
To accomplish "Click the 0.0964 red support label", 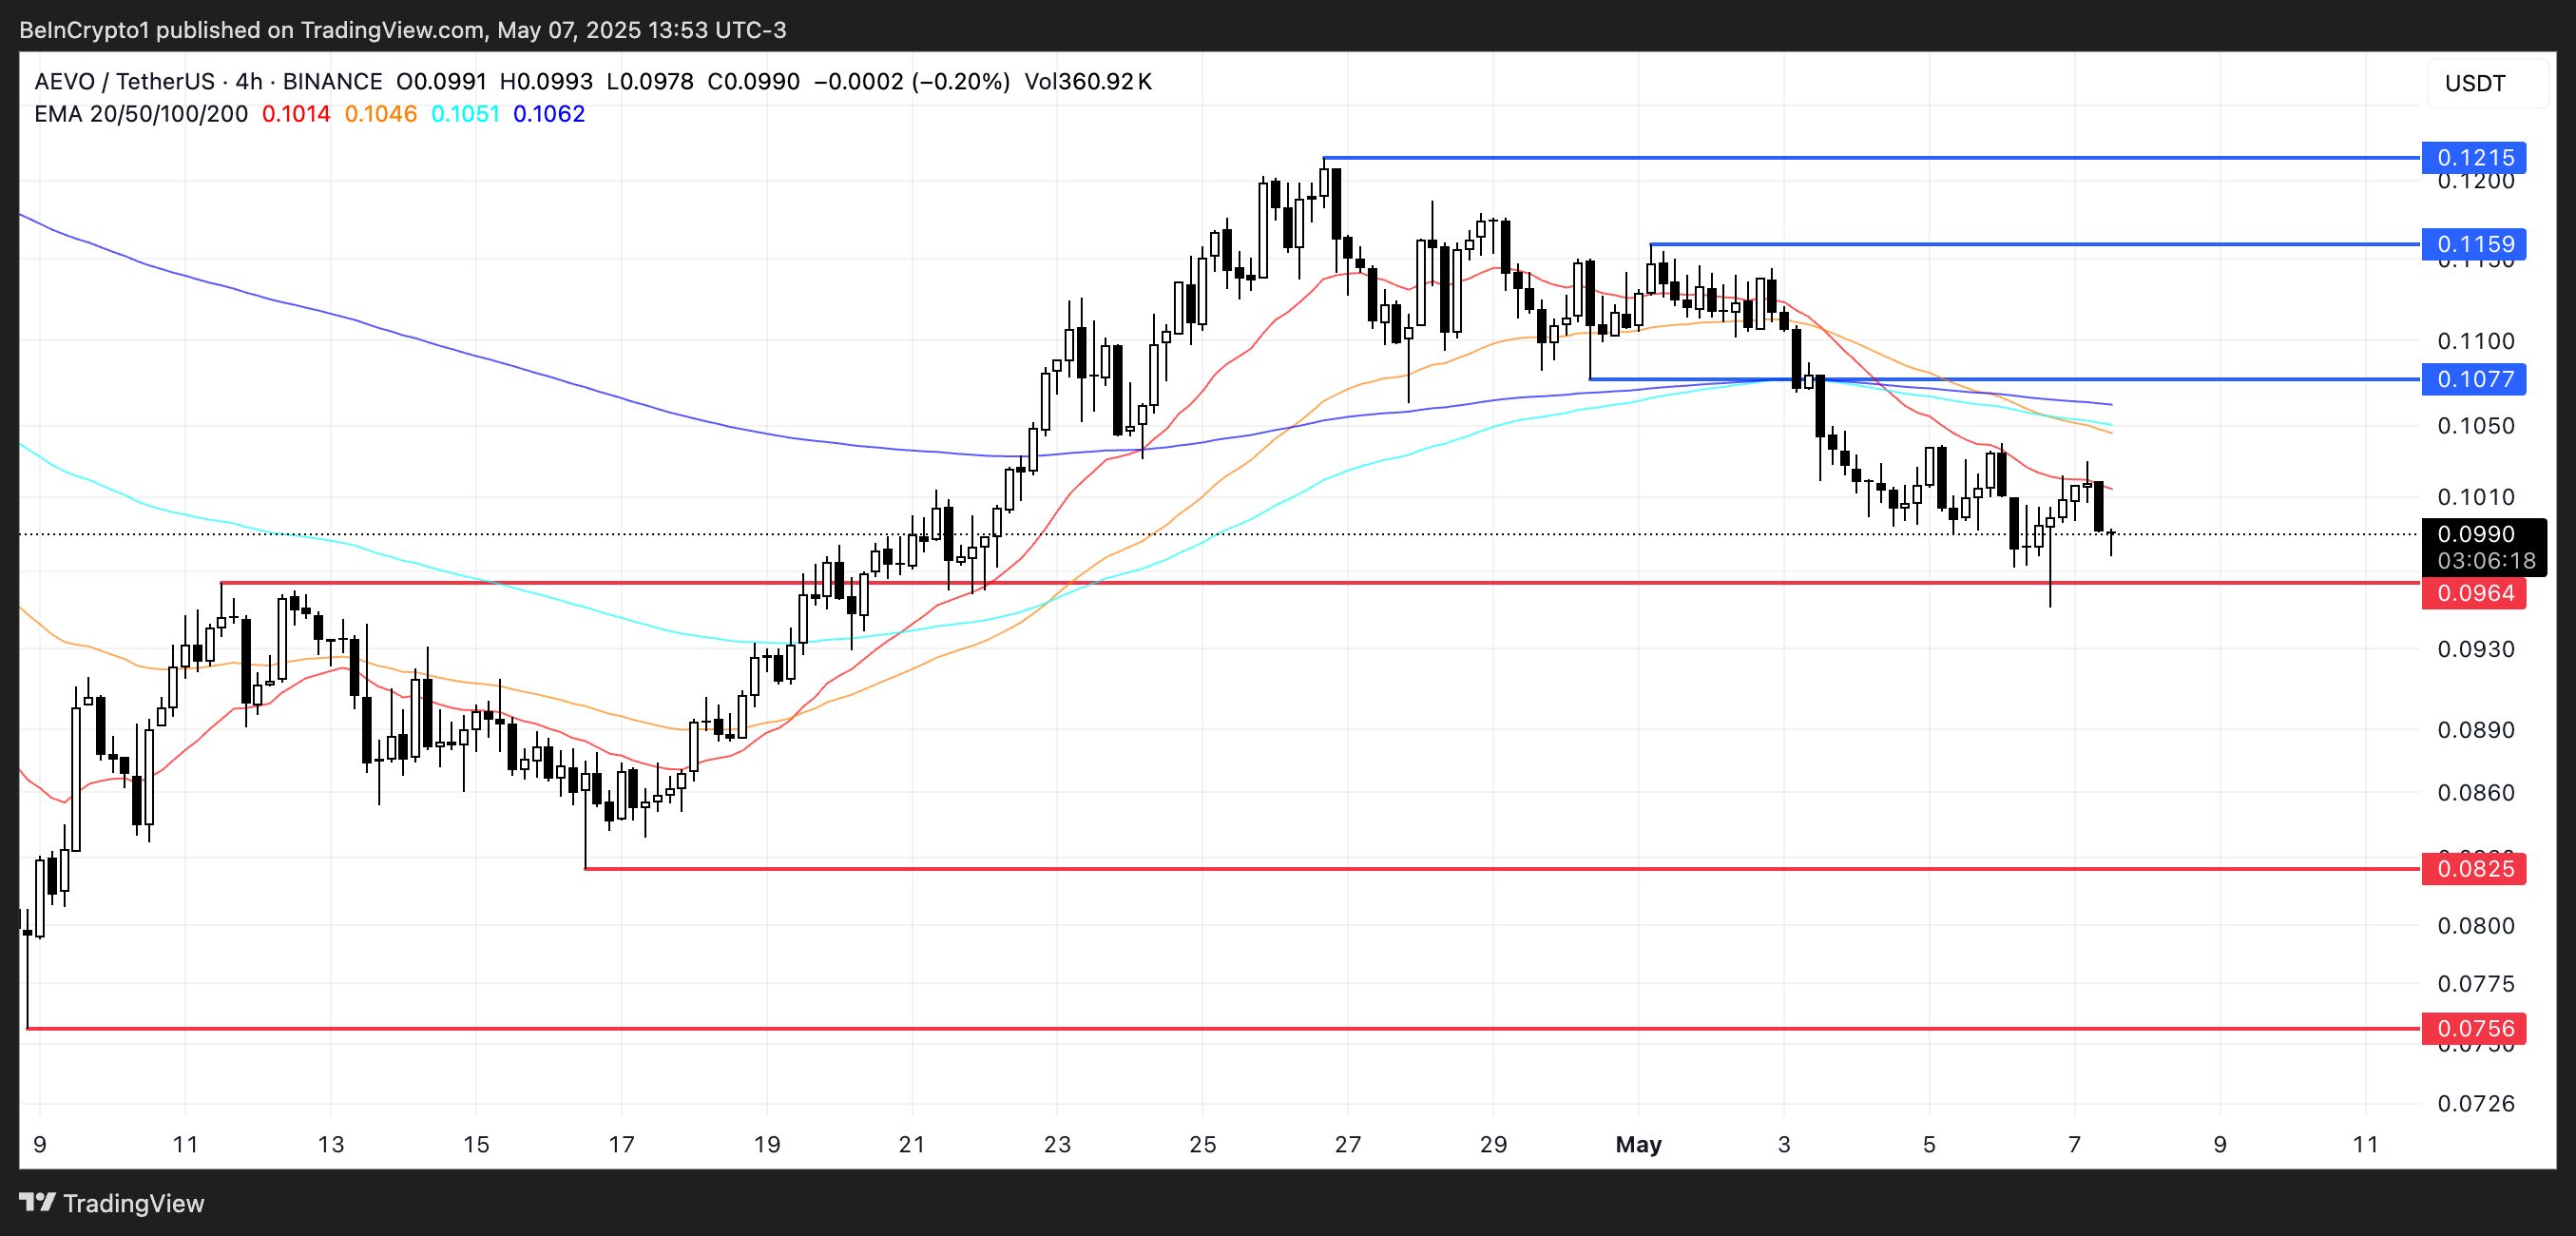I will click(x=2474, y=593).
